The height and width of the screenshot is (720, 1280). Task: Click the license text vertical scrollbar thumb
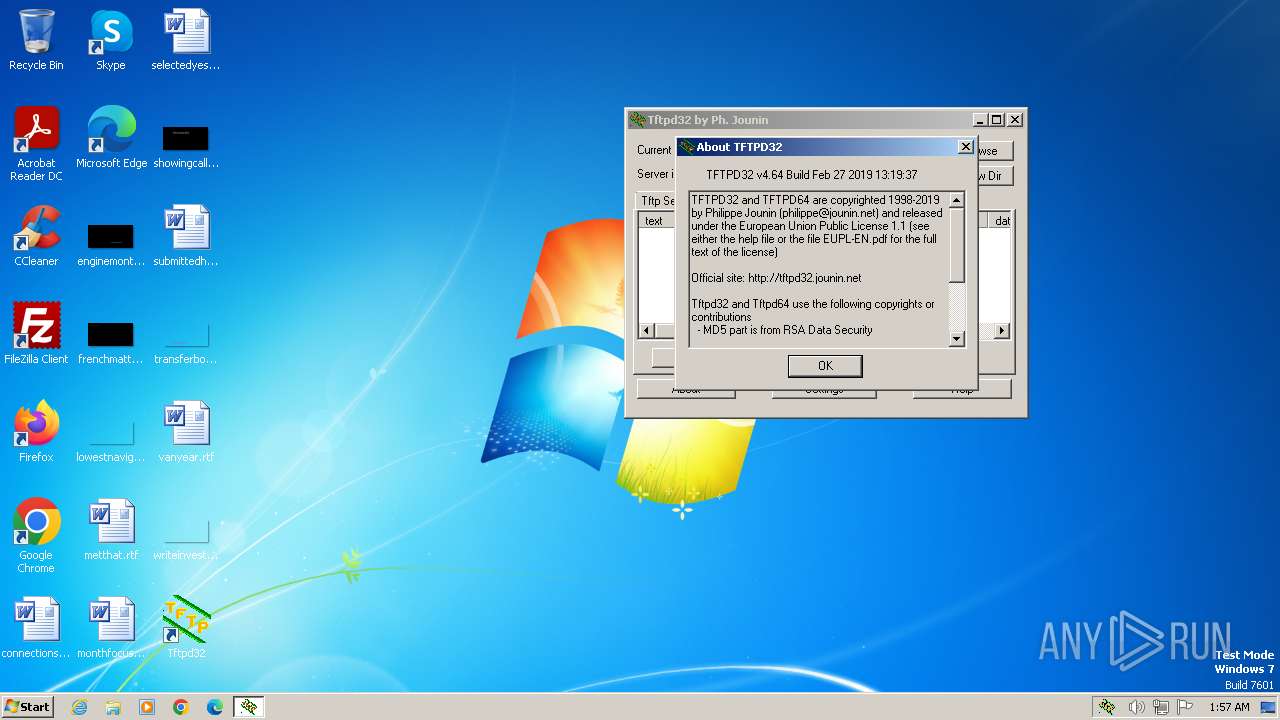click(x=956, y=245)
